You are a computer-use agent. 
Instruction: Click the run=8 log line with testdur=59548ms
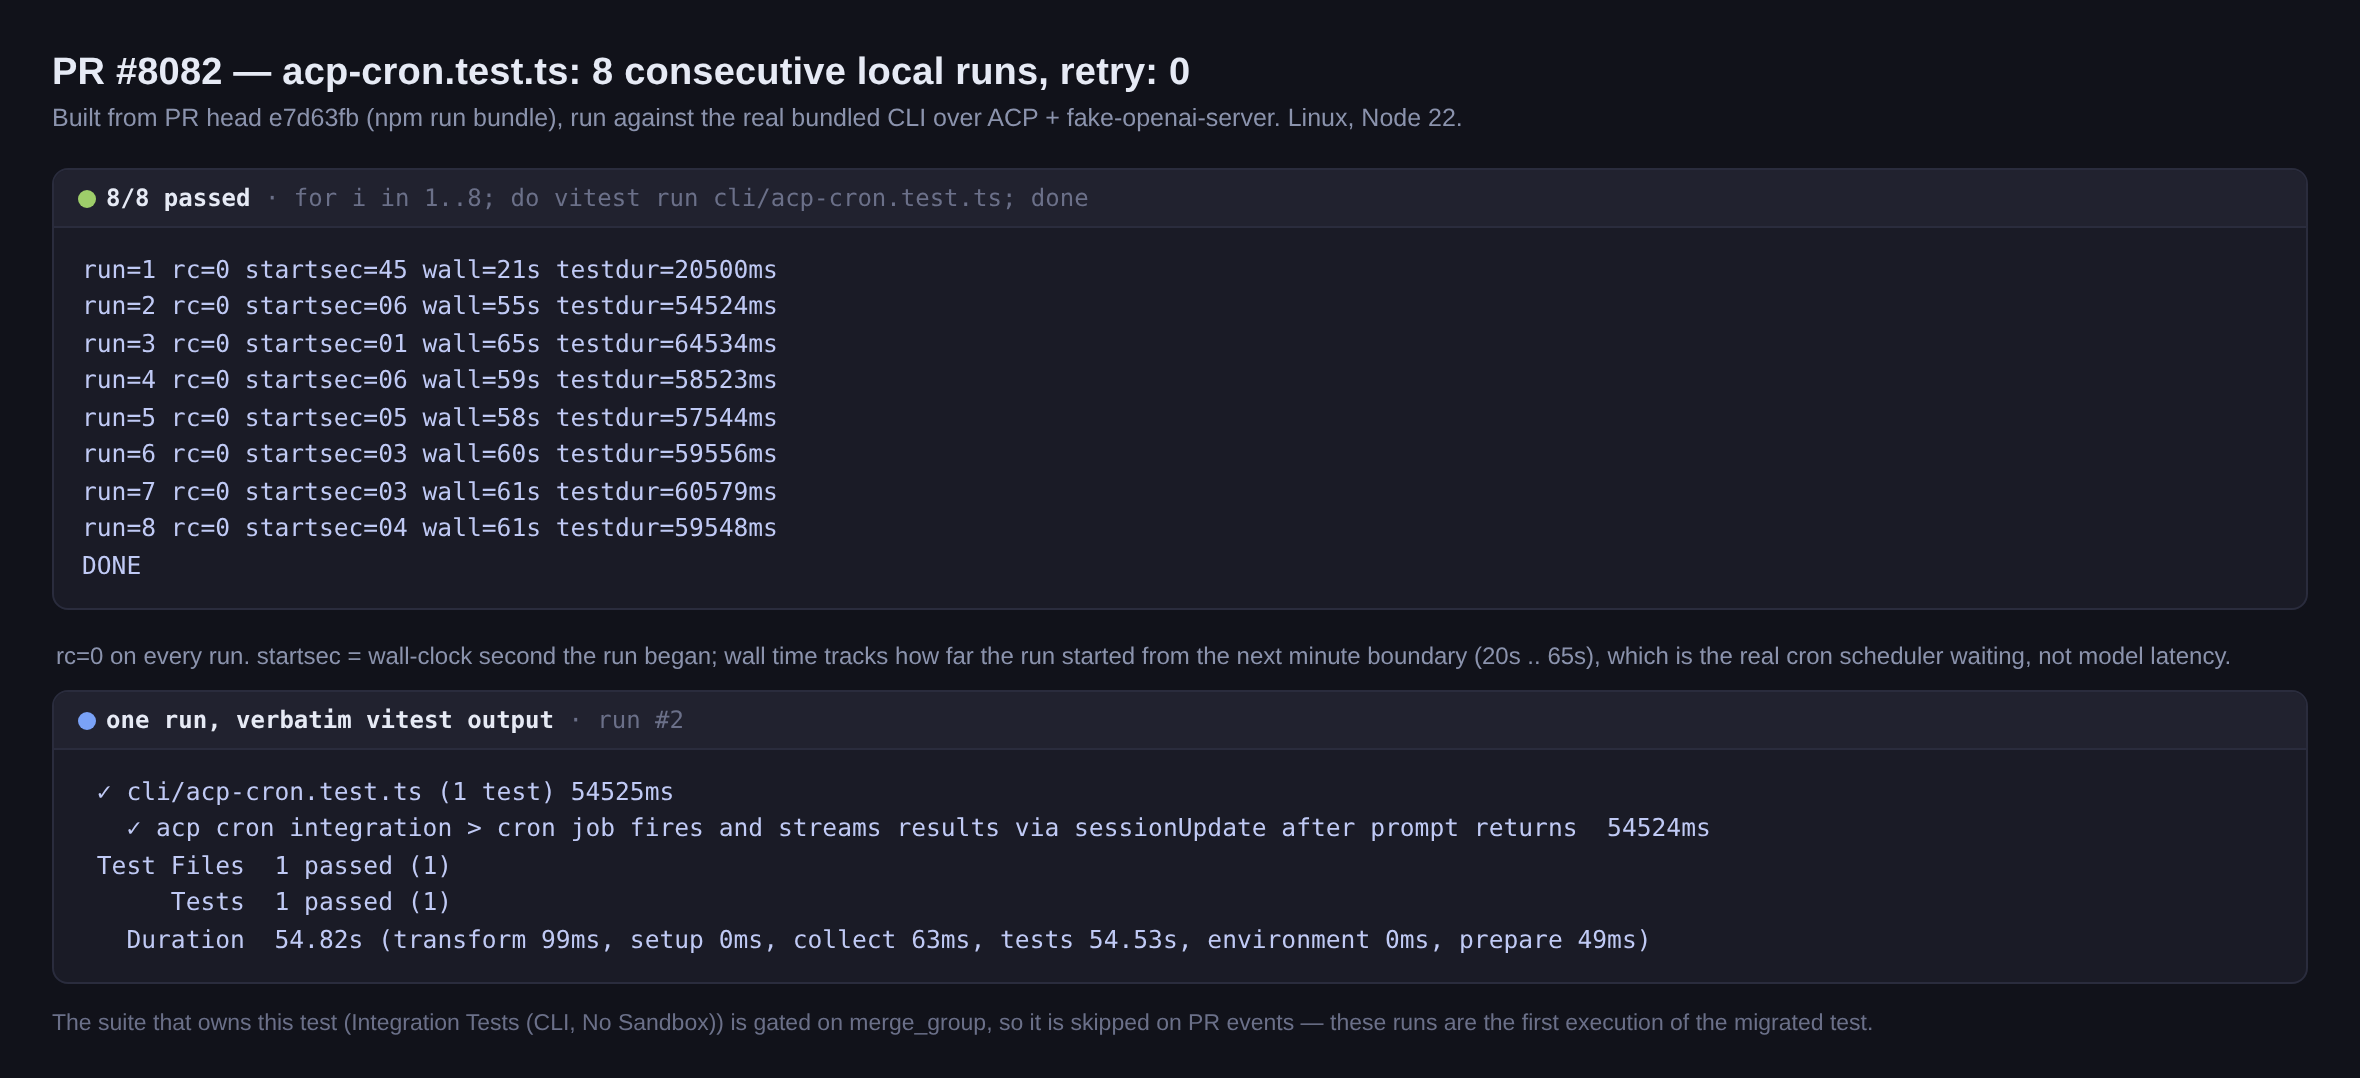(x=430, y=528)
